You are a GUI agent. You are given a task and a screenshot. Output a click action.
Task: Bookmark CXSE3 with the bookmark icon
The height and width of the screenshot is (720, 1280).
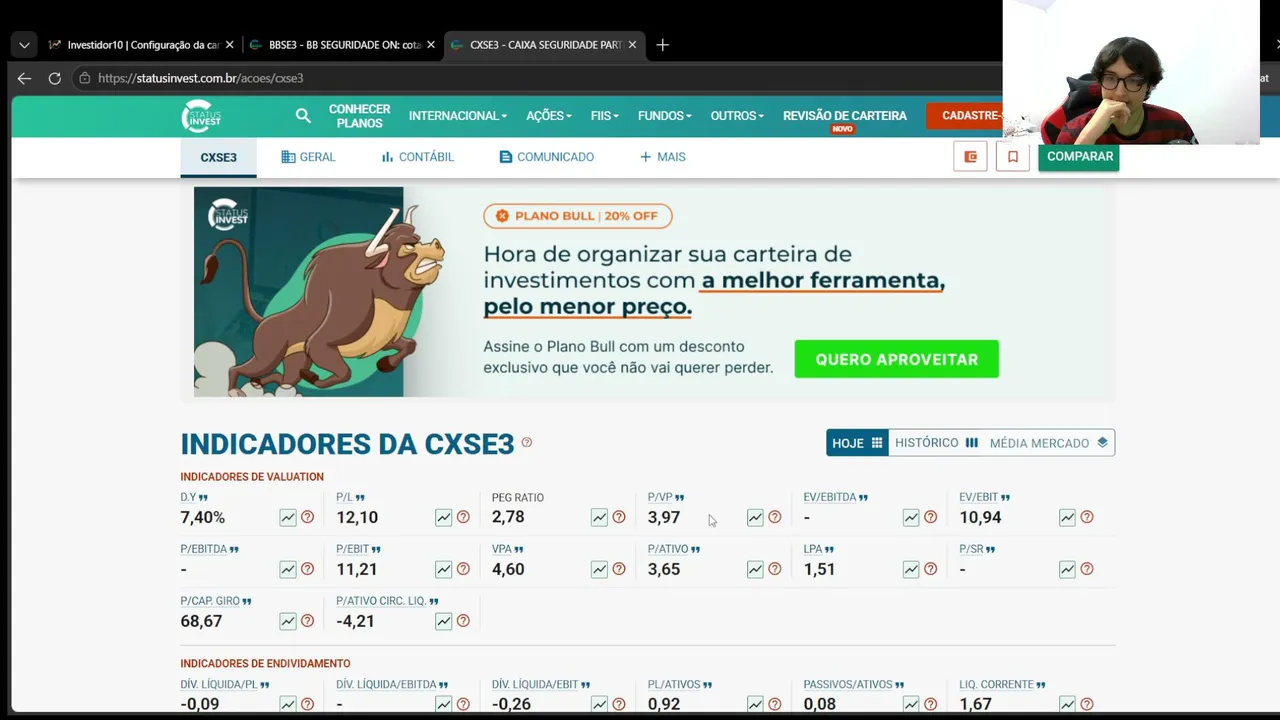1013,156
